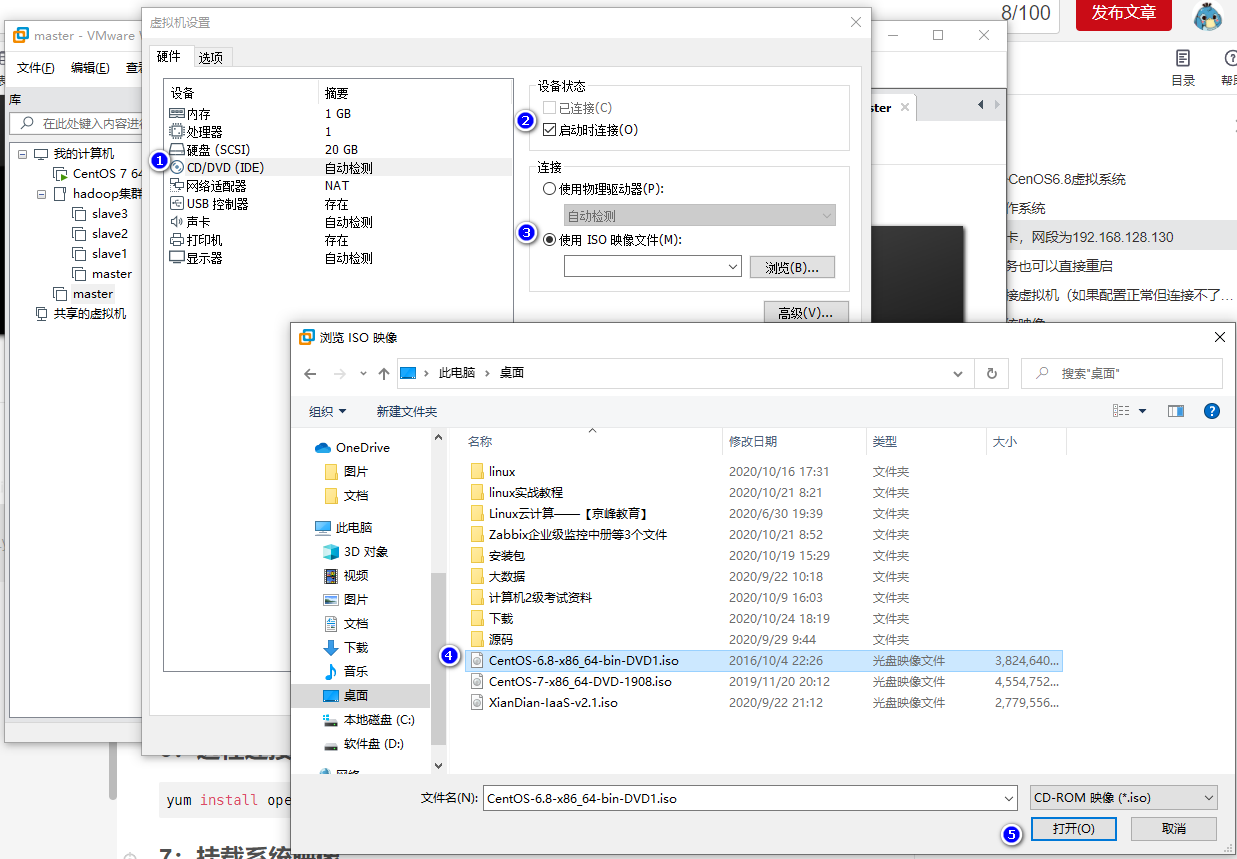Click the file name input field
Screen dimensions: 1237x859
(x=741, y=798)
